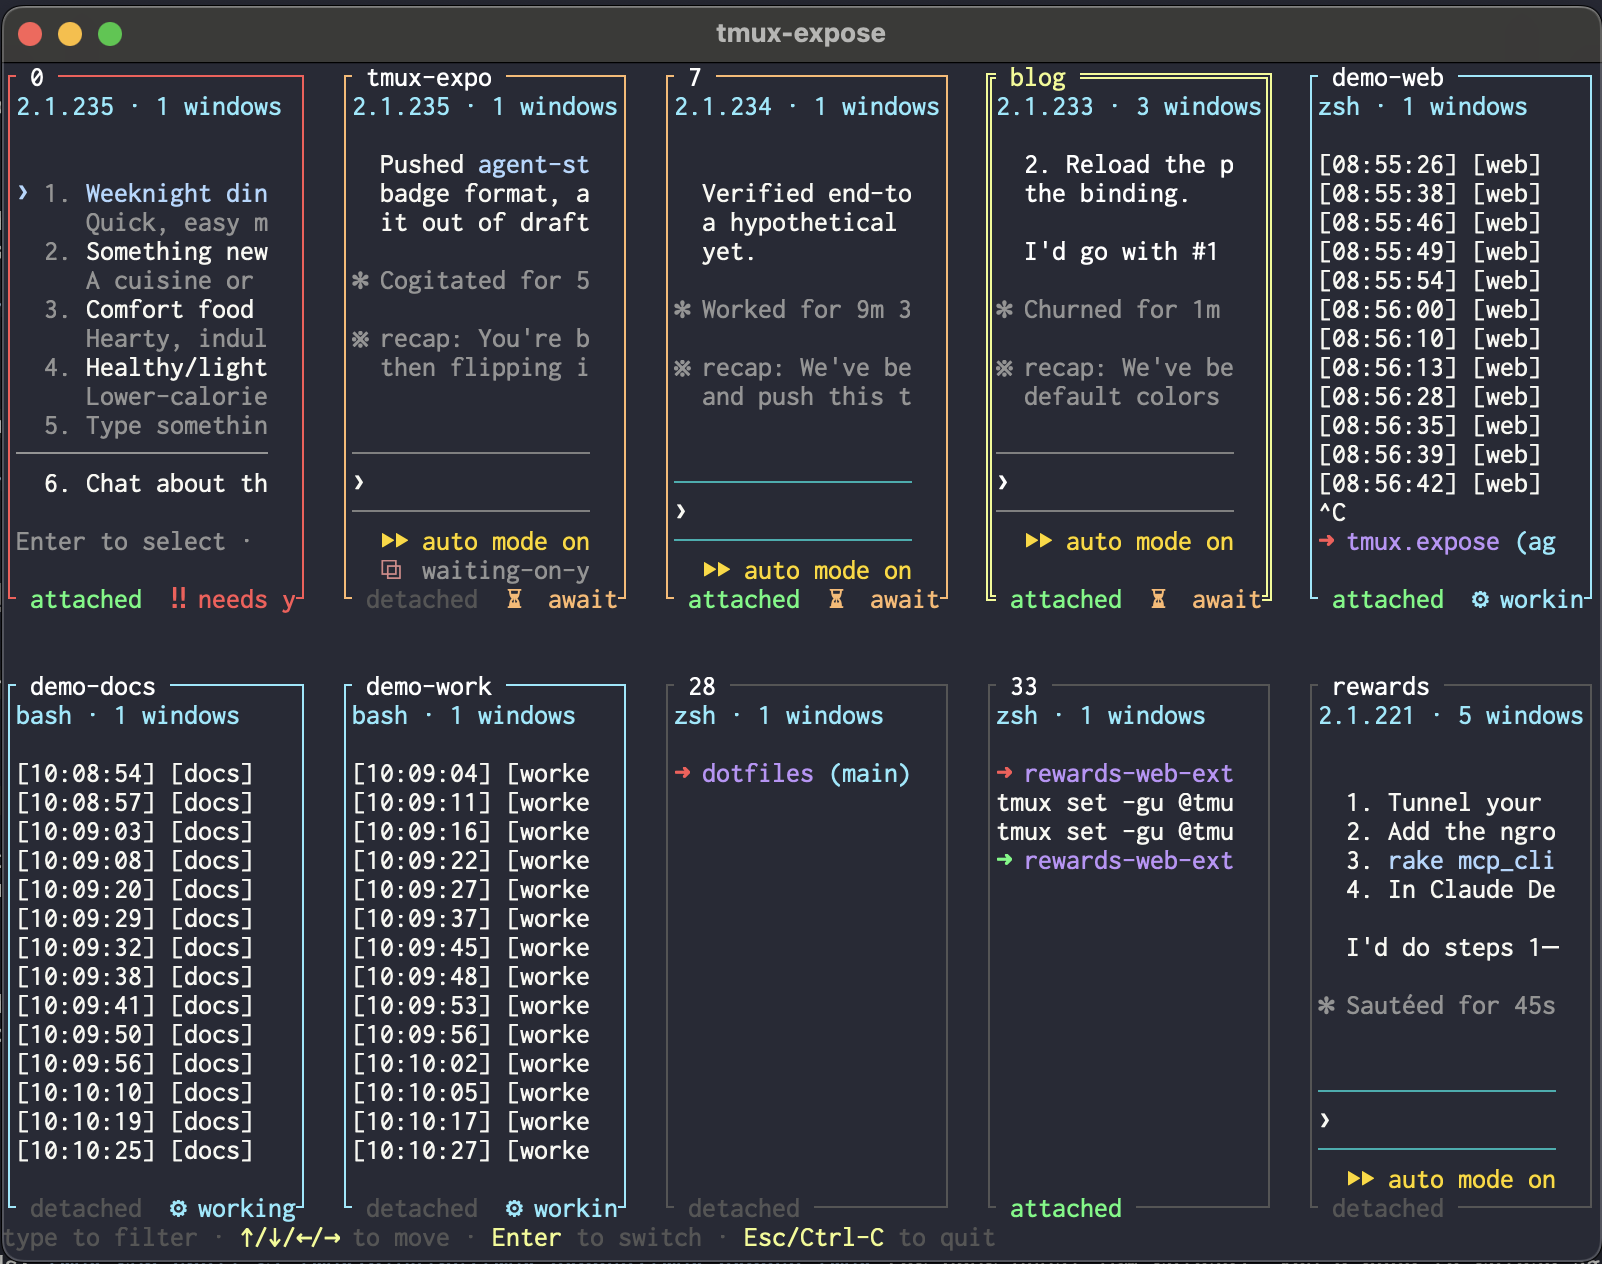Click the tmux-expose window title
The height and width of the screenshot is (1264, 1602).
tap(800, 33)
